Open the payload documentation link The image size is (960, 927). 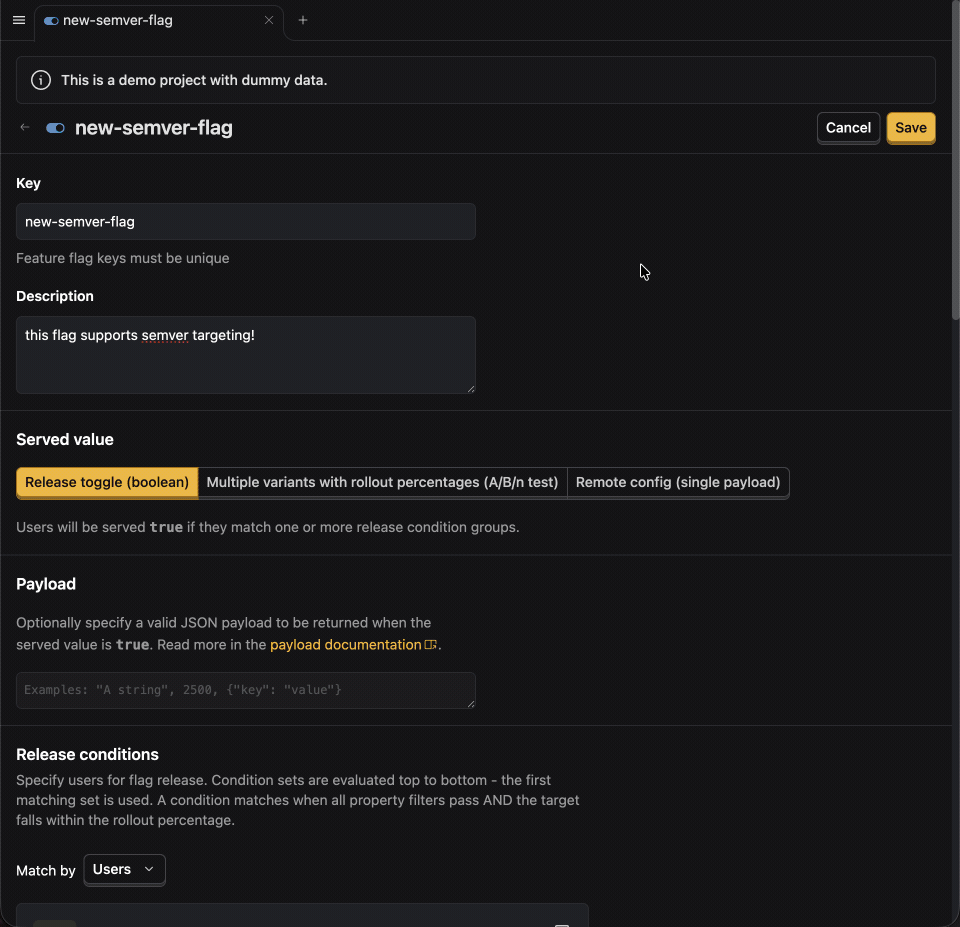coord(345,645)
